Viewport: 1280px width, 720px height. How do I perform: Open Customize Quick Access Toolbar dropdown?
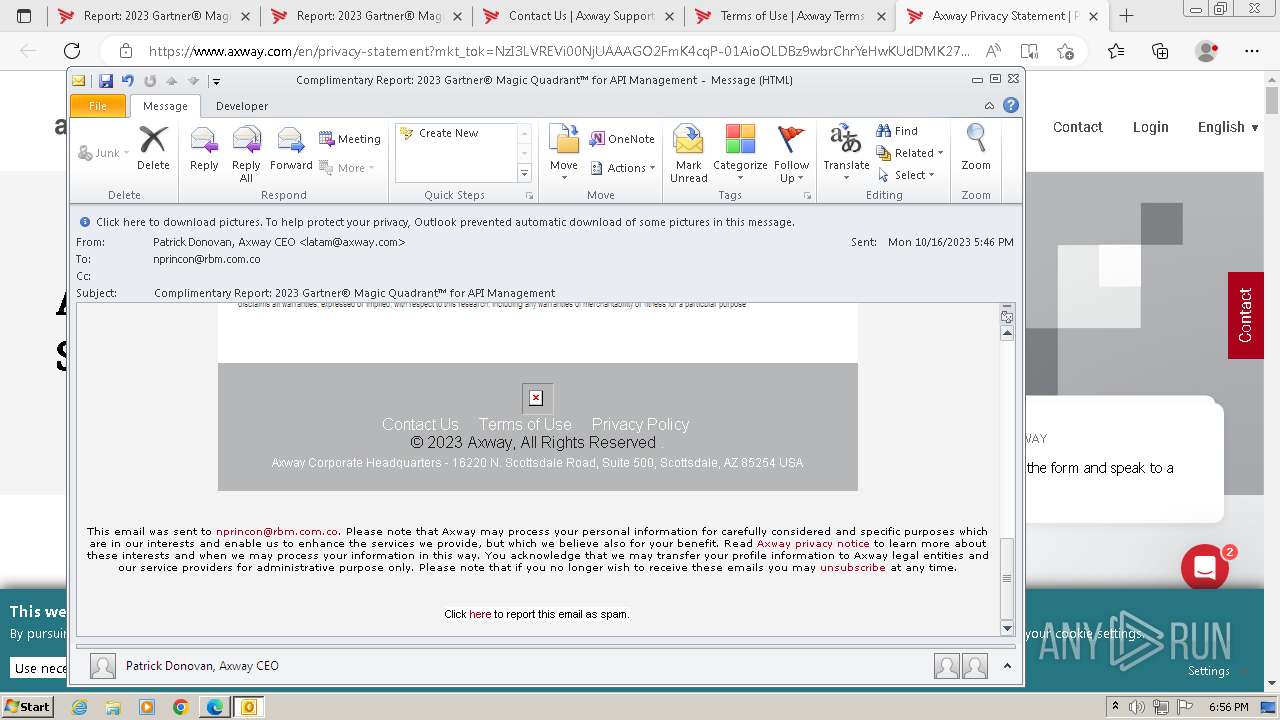[216, 82]
